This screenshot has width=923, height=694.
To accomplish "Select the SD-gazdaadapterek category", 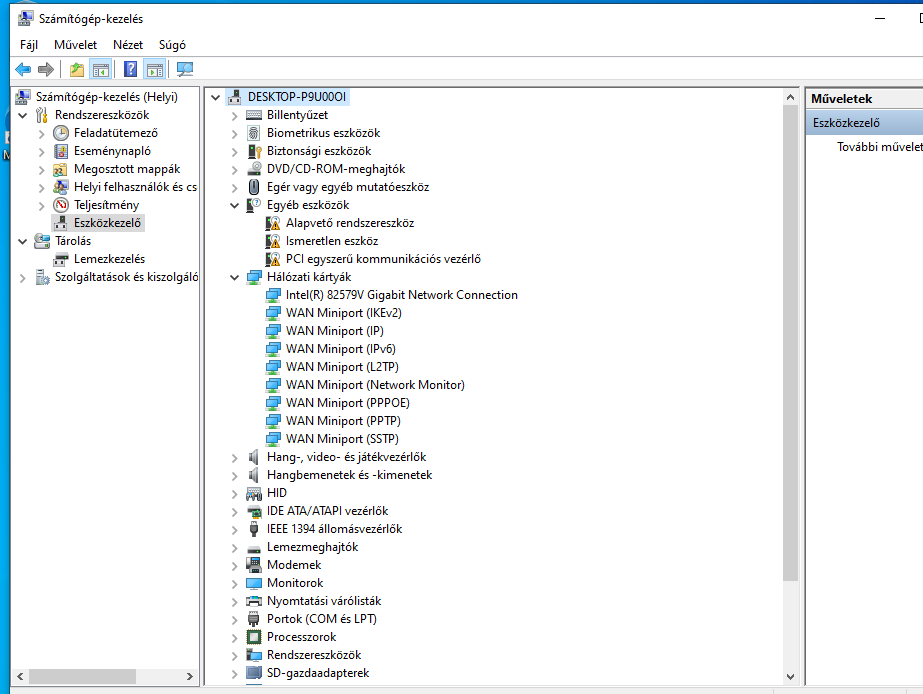I will [x=318, y=673].
